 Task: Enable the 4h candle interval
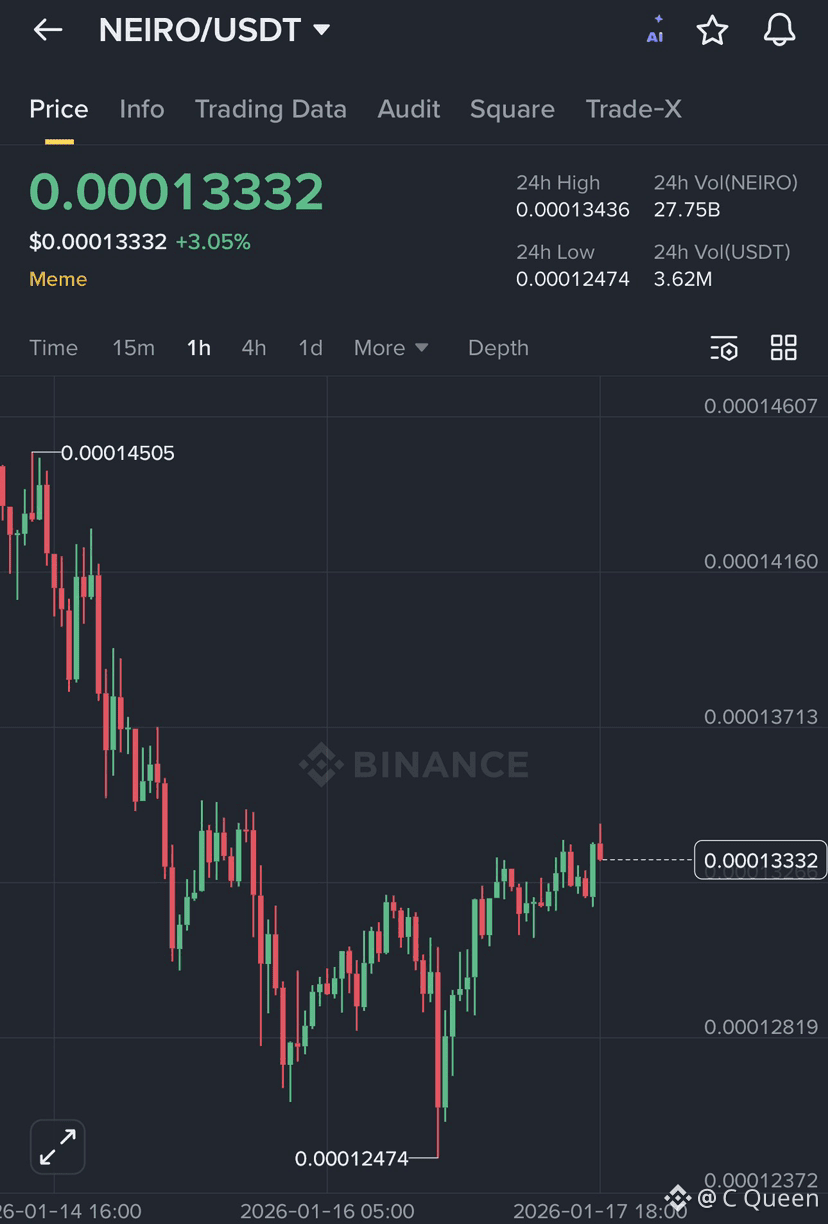point(253,348)
